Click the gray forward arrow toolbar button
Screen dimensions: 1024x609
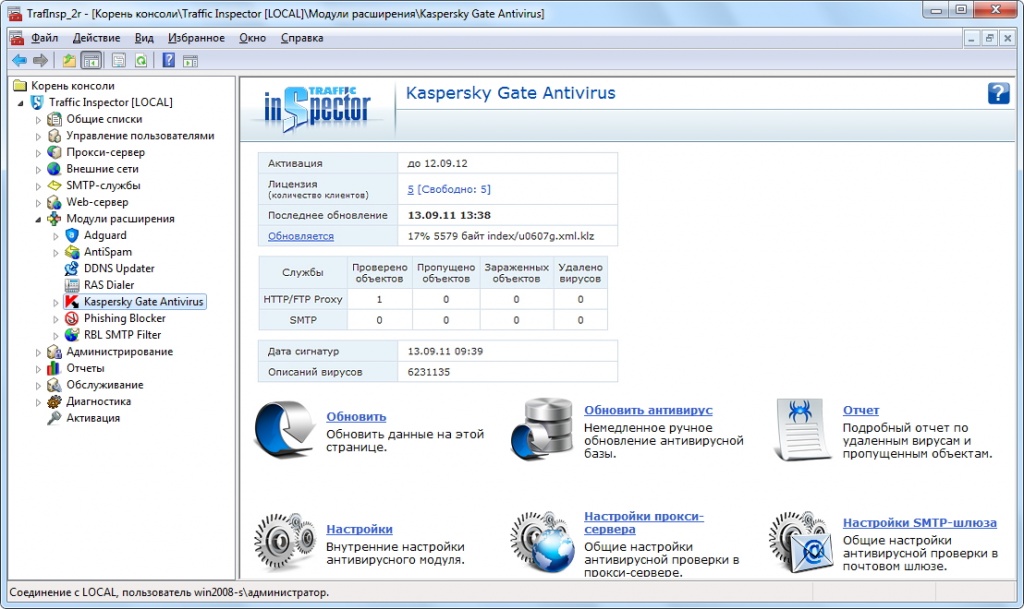click(x=40, y=61)
